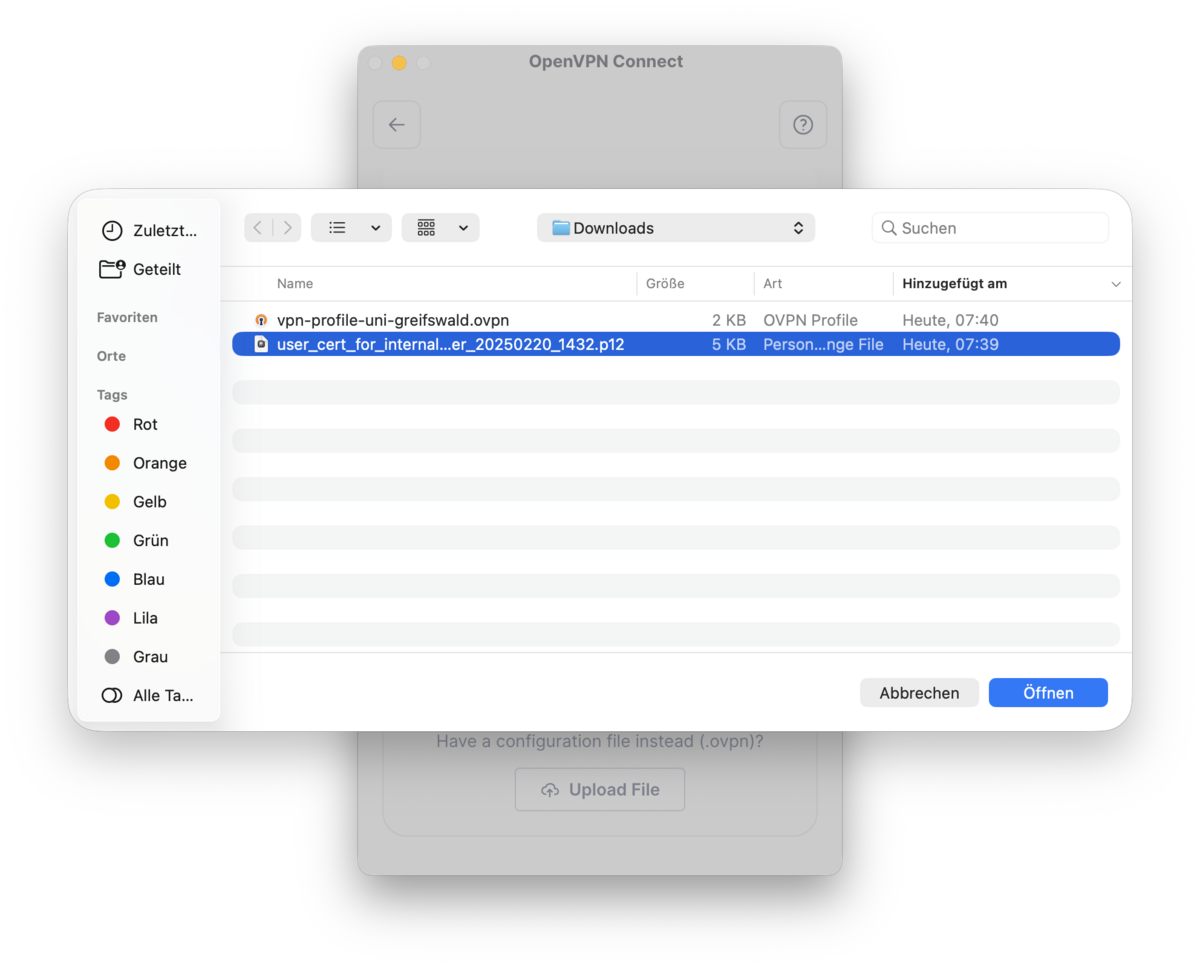Filter by the Grün tag
Viewport: 1200px width, 965px height.
coord(136,541)
